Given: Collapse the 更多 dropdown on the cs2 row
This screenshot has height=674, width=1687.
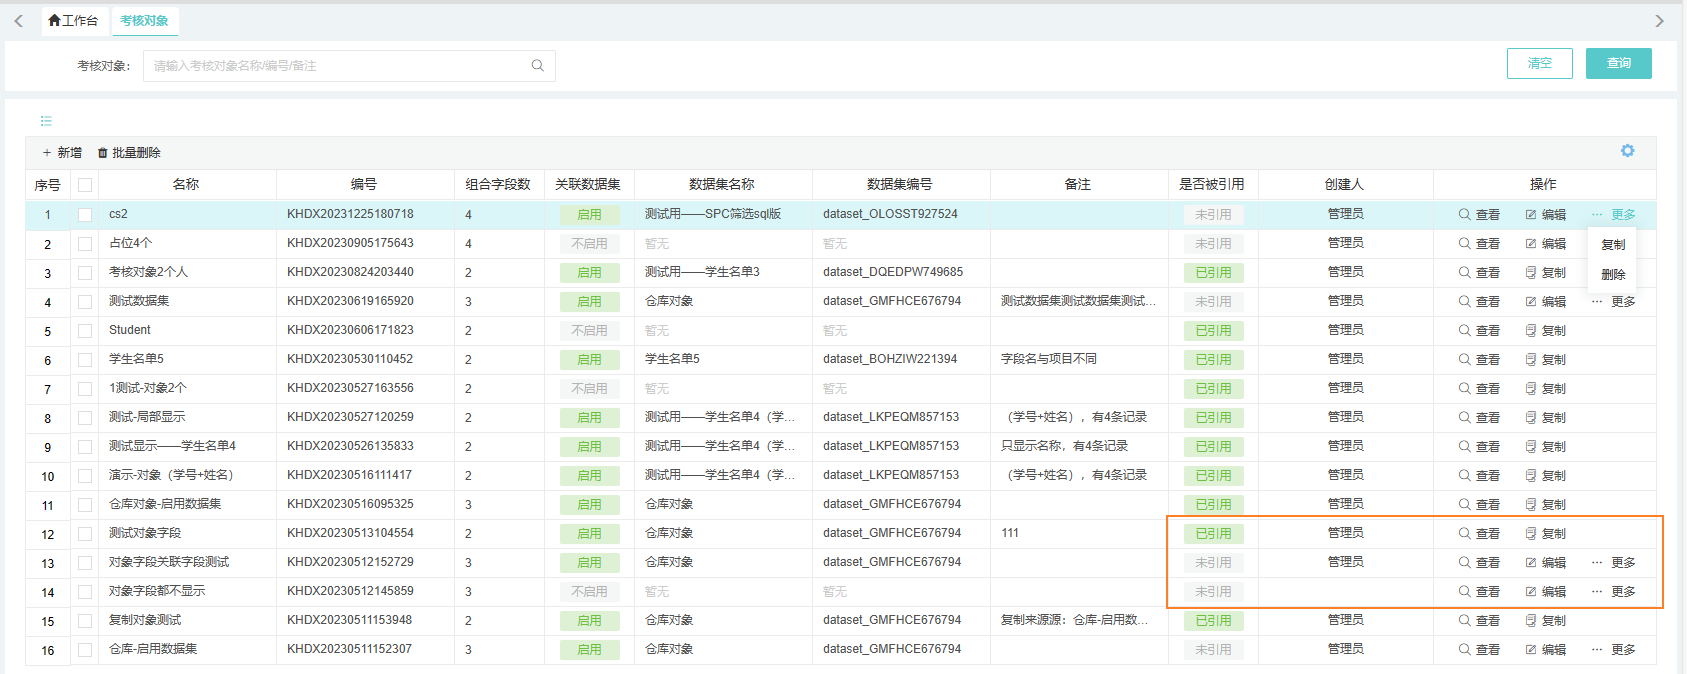Looking at the screenshot, I should [1613, 215].
